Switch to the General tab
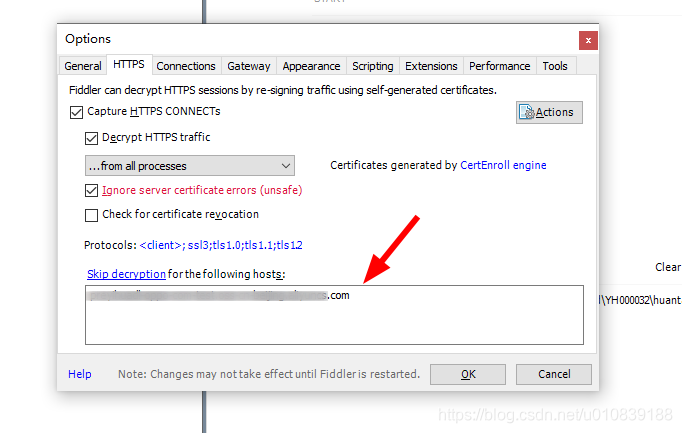Image resolution: width=682 pixels, height=433 pixels. pos(83,66)
